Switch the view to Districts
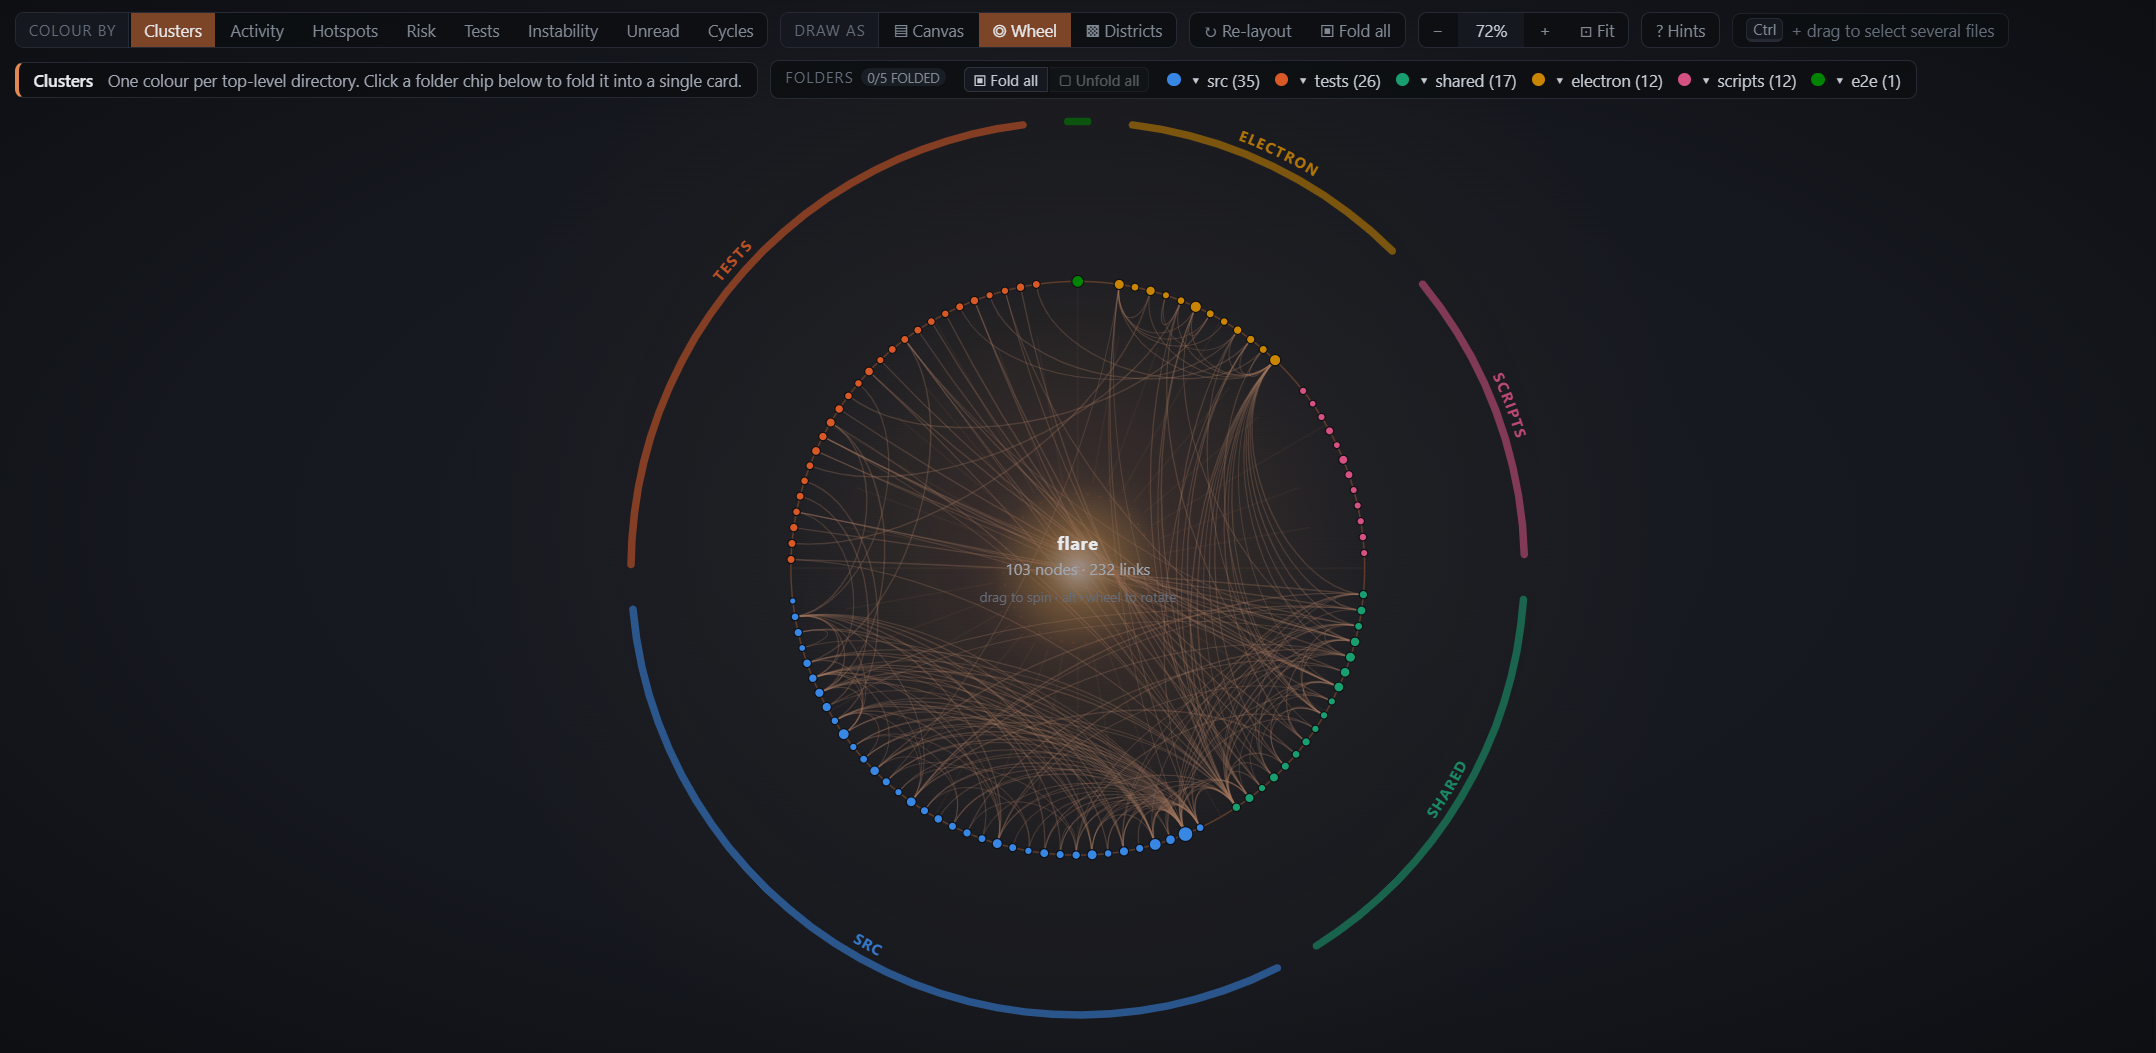Image resolution: width=2156 pixels, height=1053 pixels. click(x=1124, y=31)
